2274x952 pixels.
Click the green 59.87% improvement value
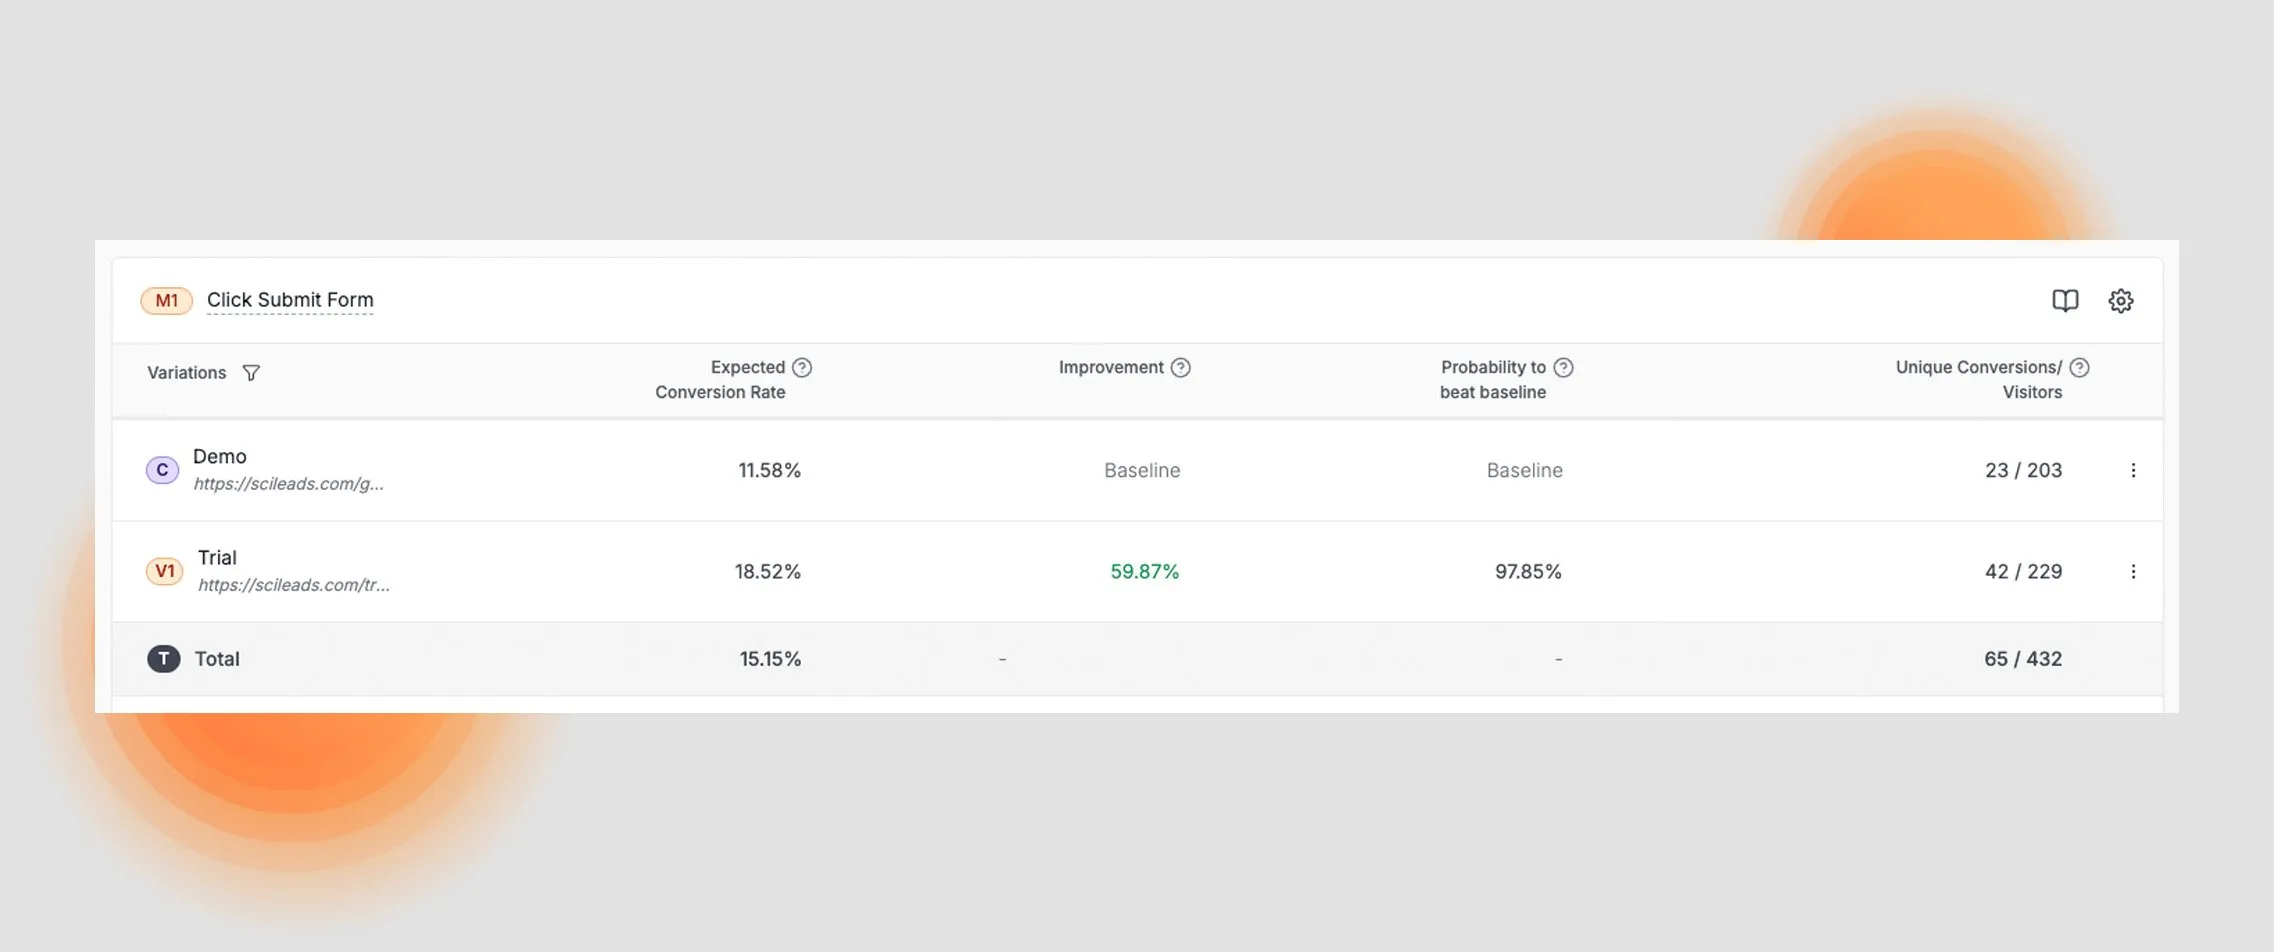(x=1144, y=571)
